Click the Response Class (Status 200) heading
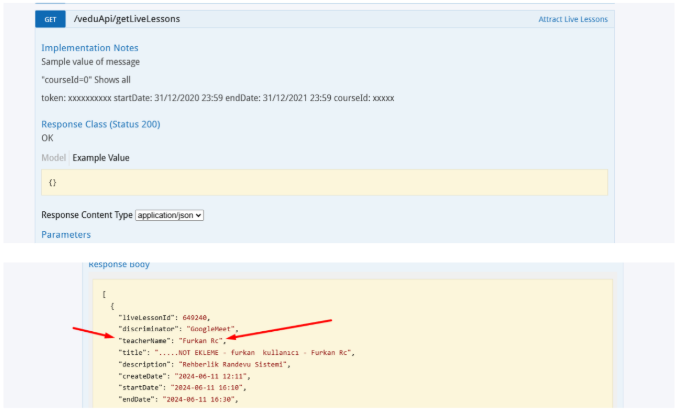 (100, 124)
